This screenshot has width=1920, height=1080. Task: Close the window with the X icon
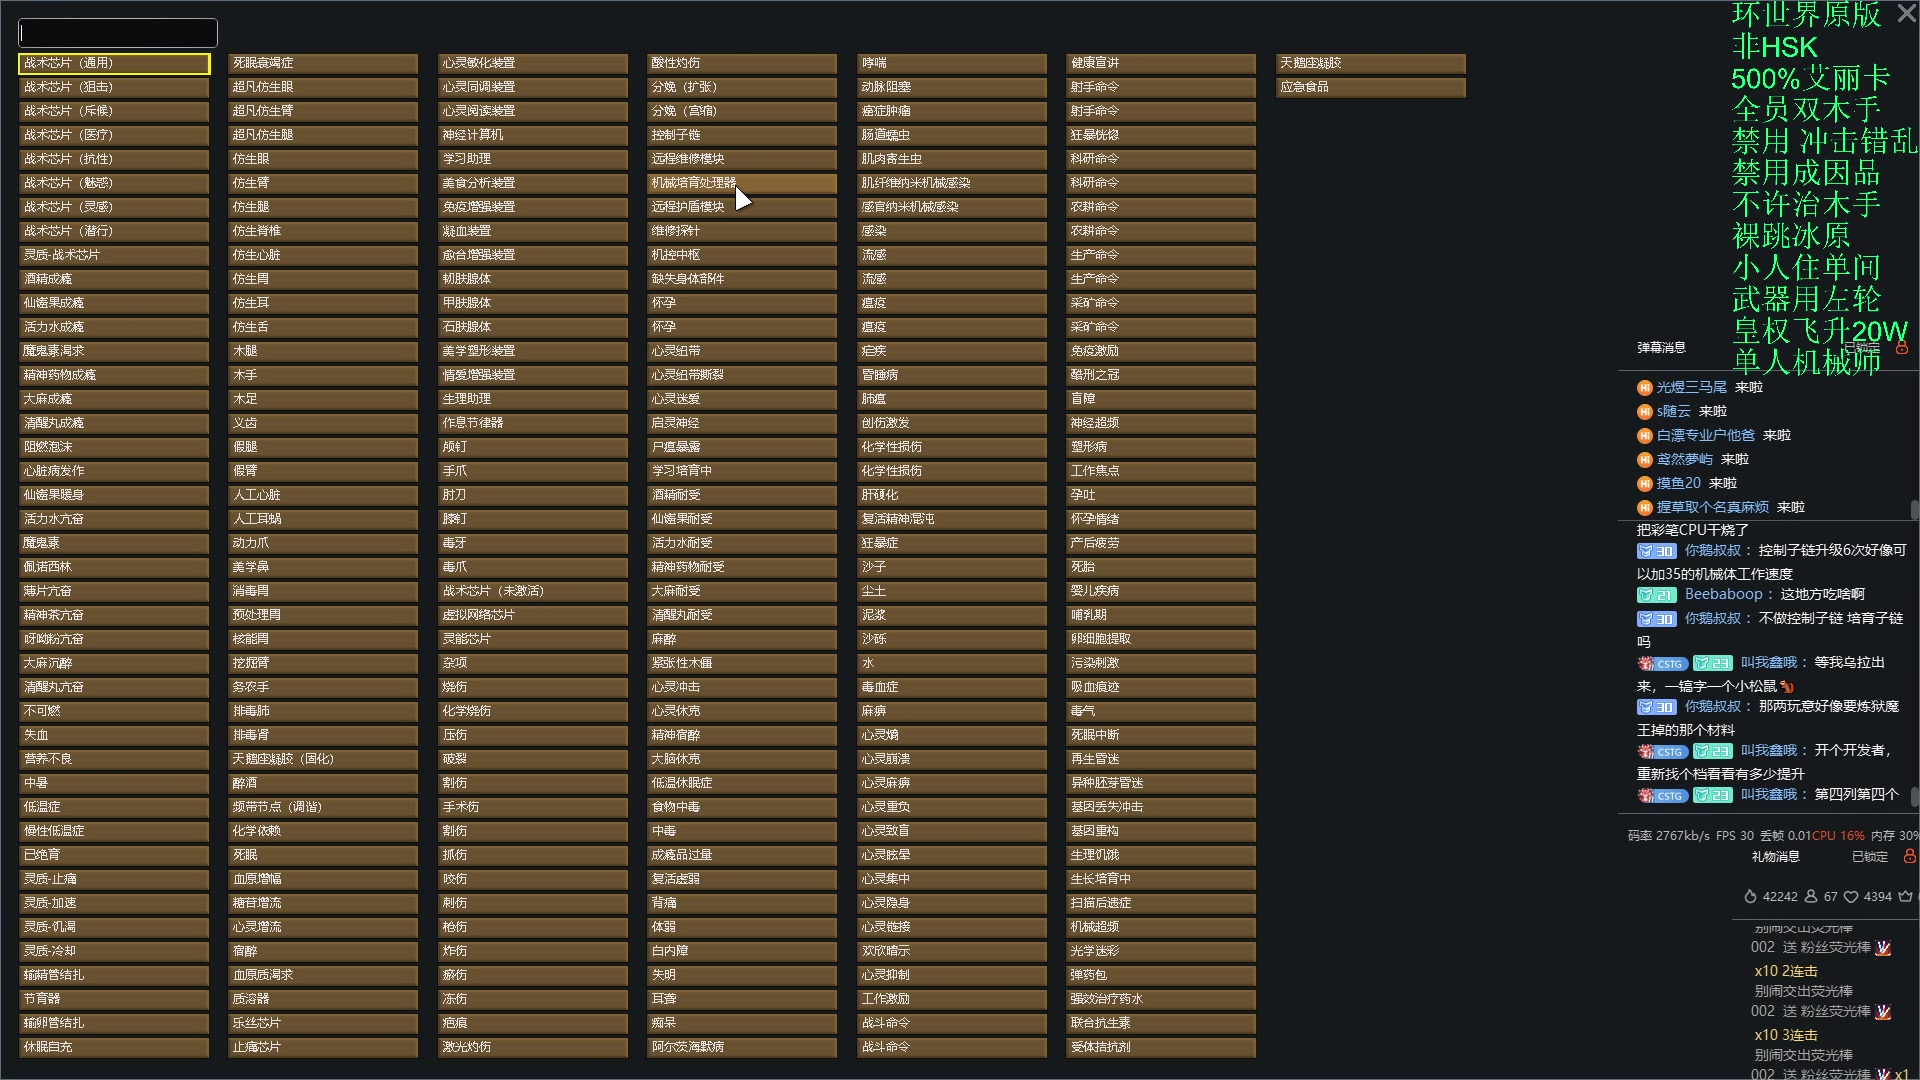[1907, 13]
